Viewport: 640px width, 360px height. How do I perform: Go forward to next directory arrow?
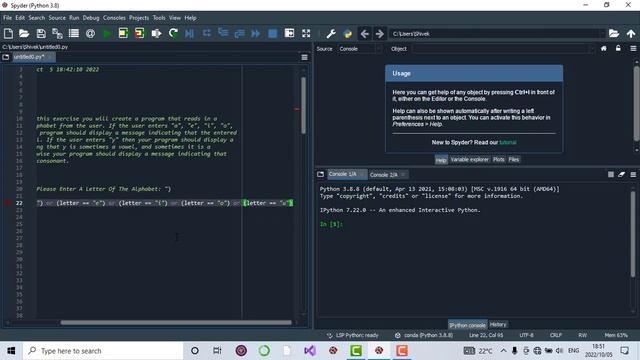tap(380, 33)
